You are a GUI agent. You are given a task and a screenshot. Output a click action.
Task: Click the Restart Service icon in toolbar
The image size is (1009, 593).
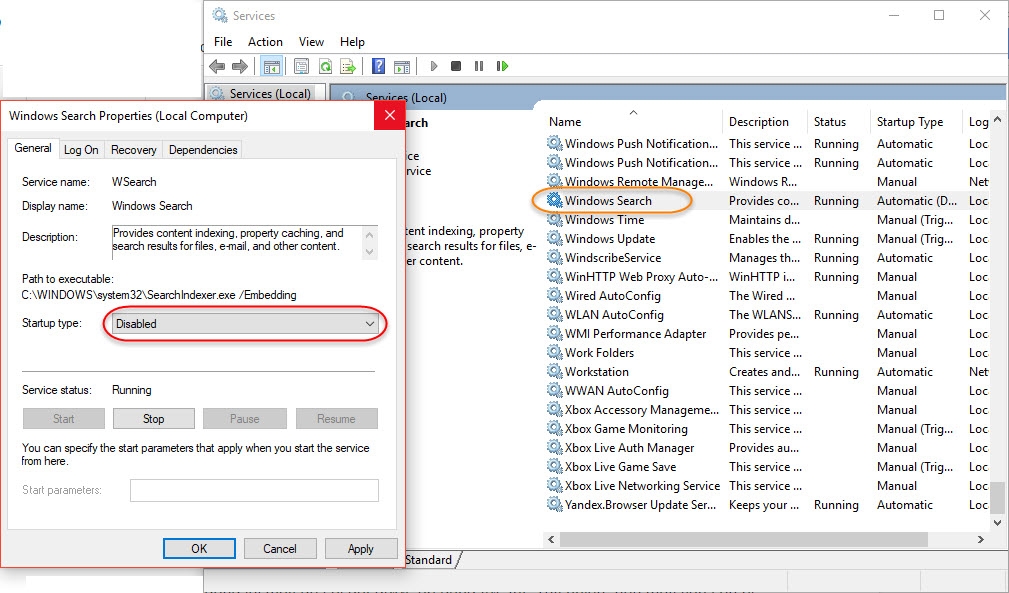[503, 66]
